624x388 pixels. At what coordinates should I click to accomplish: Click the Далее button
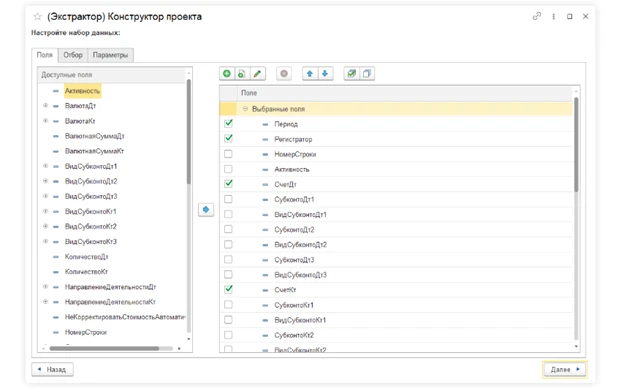pos(565,369)
